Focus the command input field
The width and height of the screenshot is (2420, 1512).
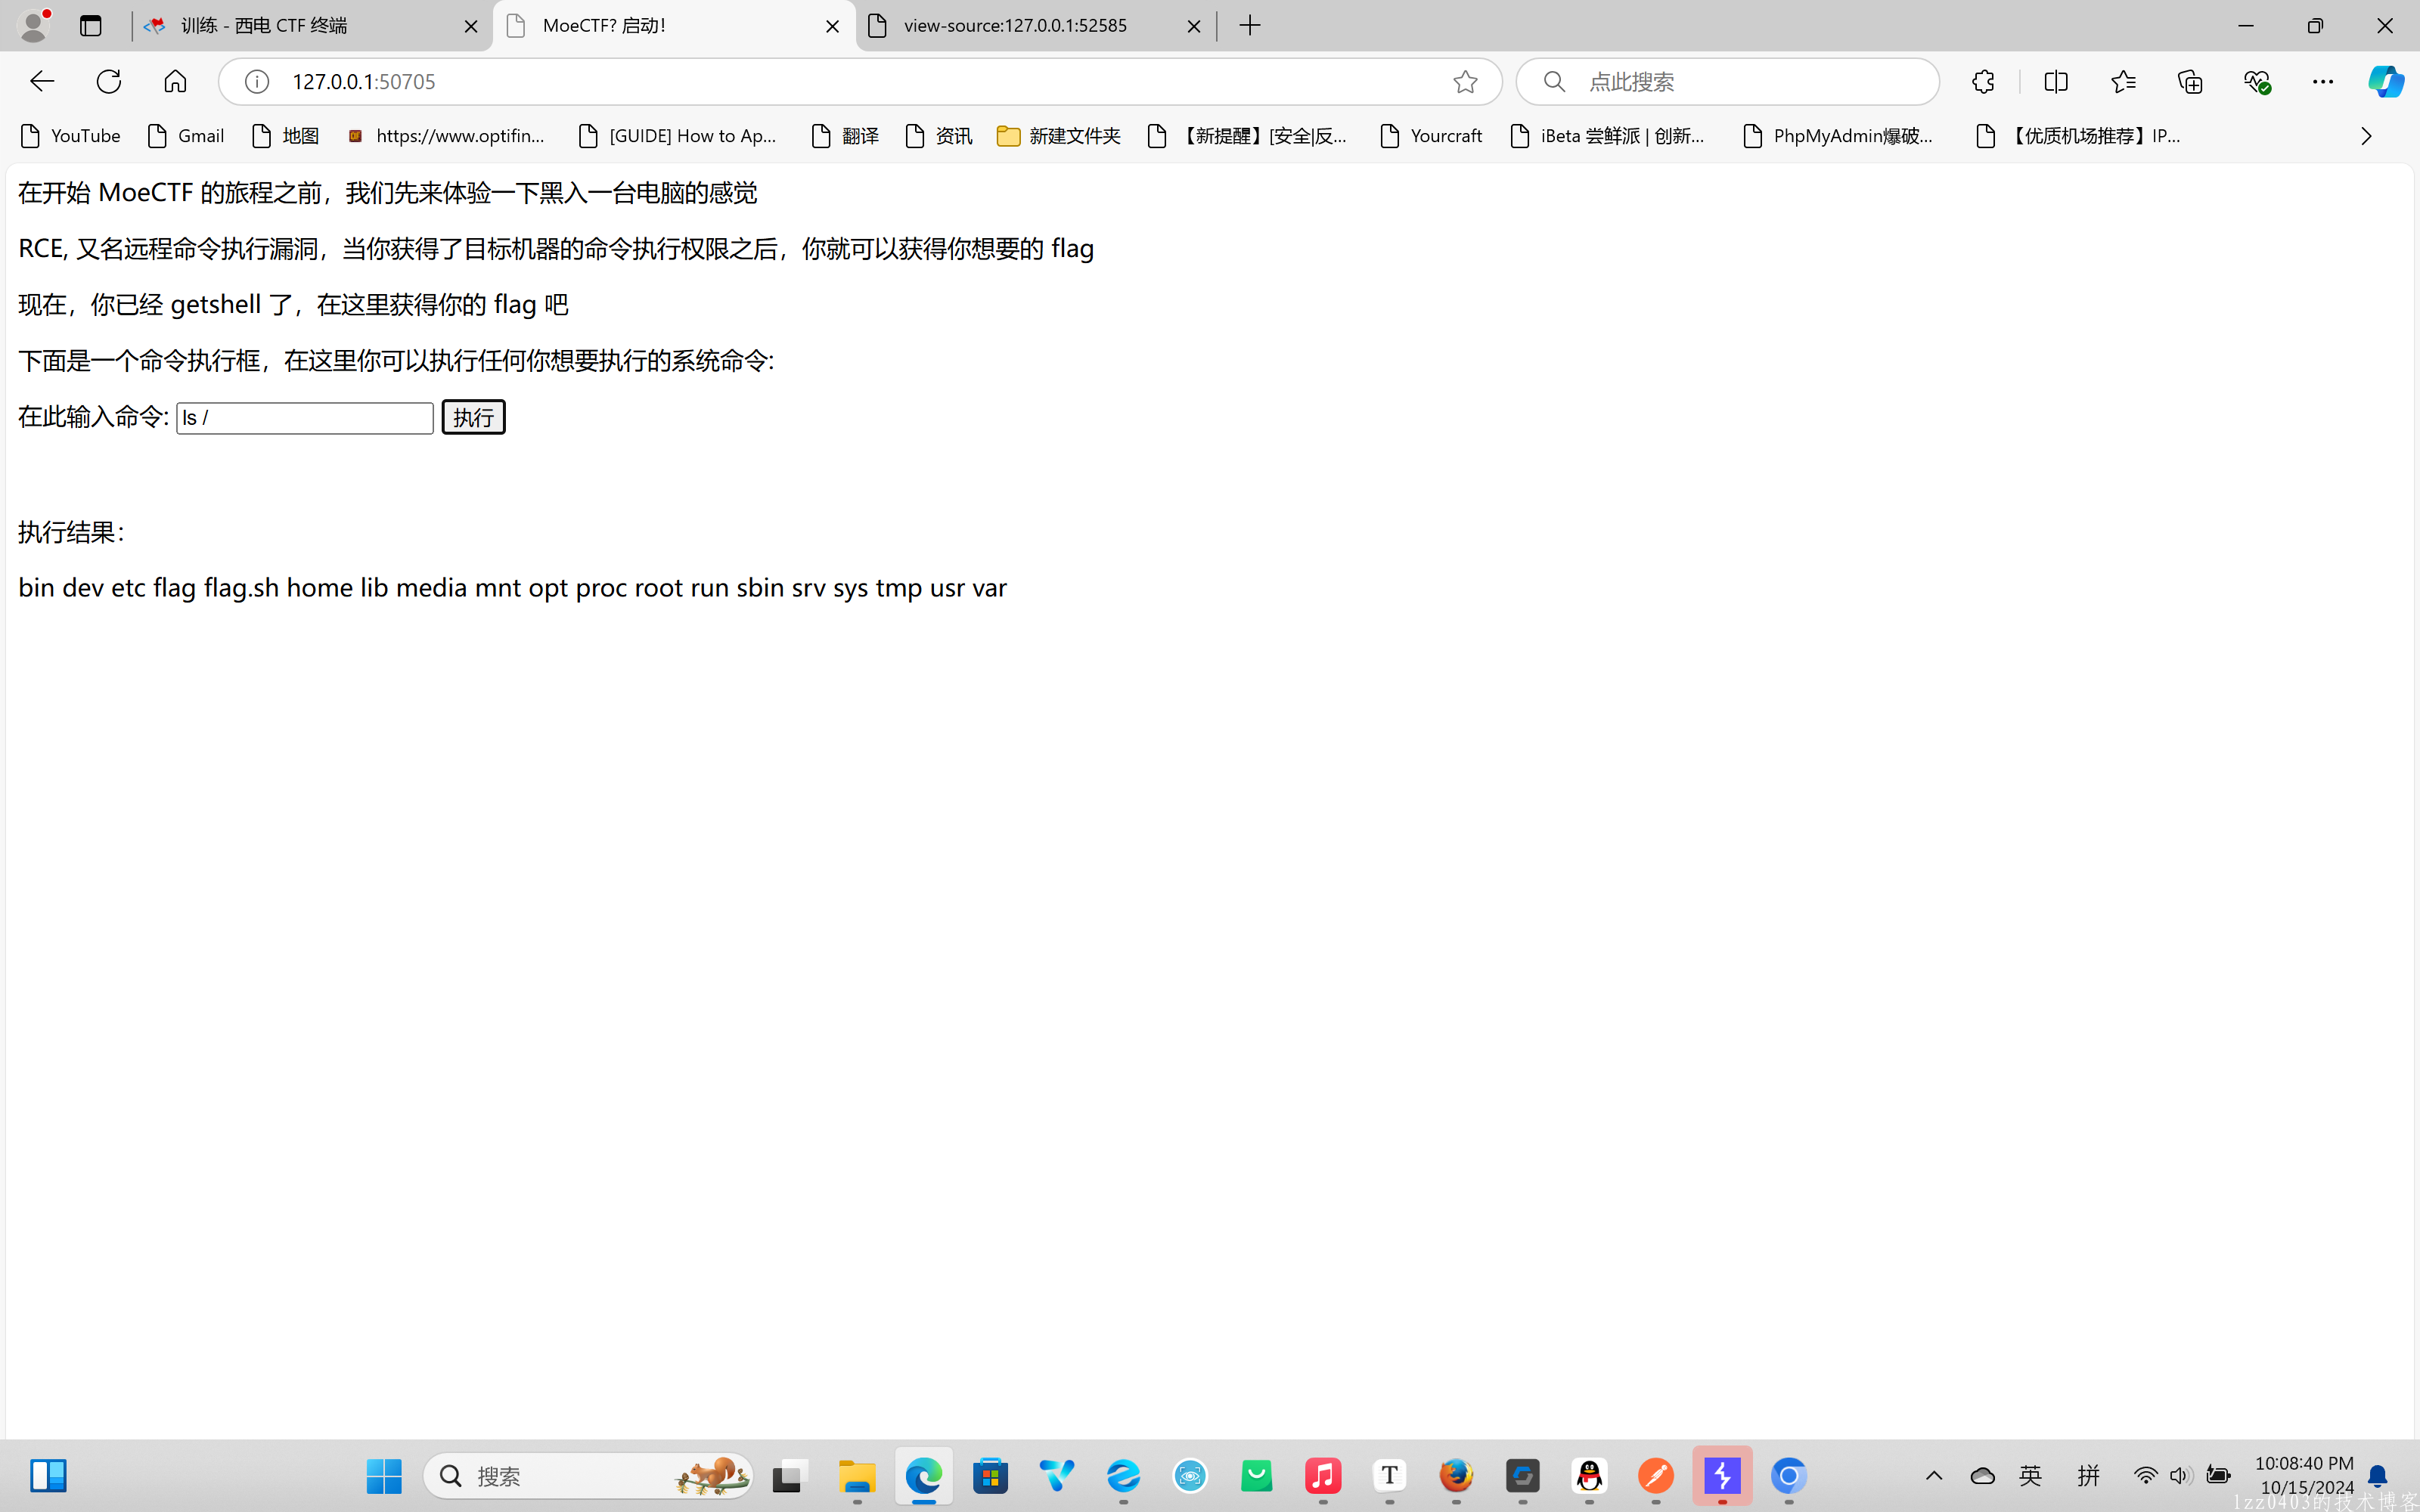305,418
